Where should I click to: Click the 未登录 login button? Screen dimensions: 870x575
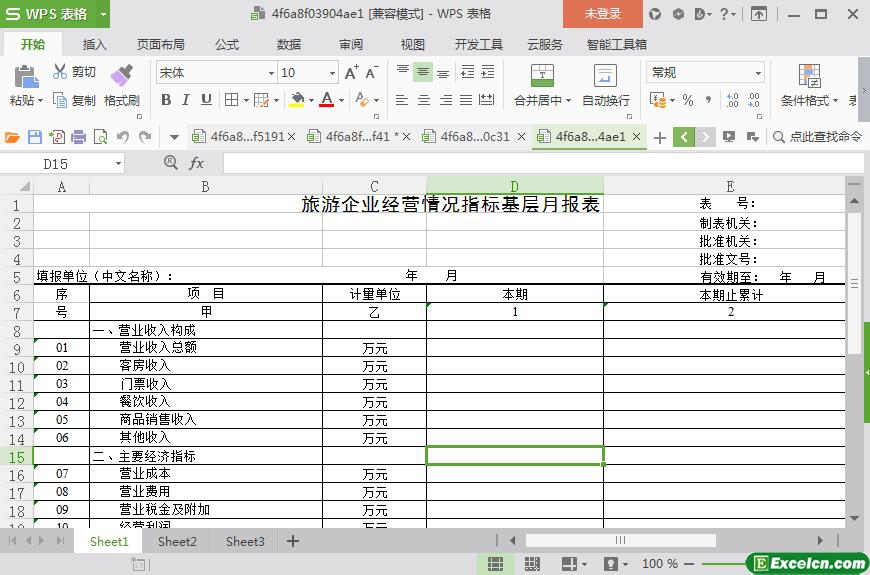(602, 14)
